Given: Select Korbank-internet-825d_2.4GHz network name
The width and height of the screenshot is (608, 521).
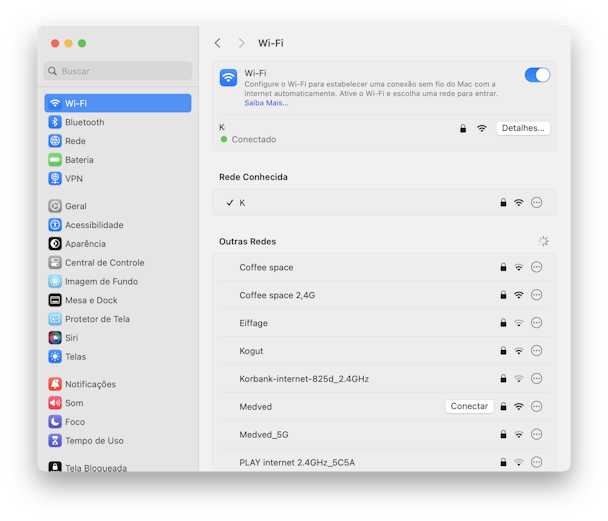Looking at the screenshot, I should click(x=304, y=379).
